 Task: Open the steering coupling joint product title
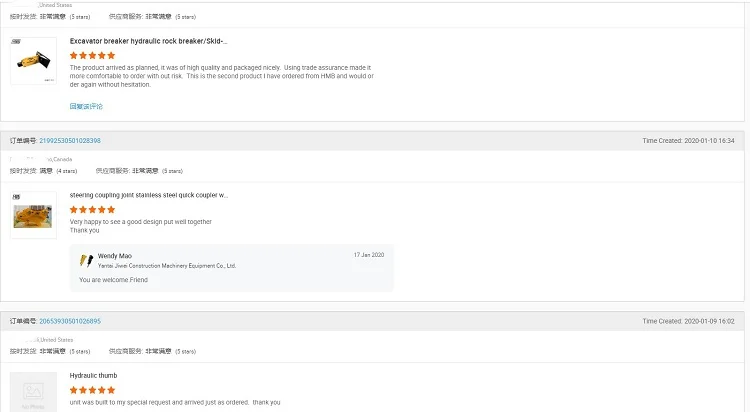tap(149, 195)
